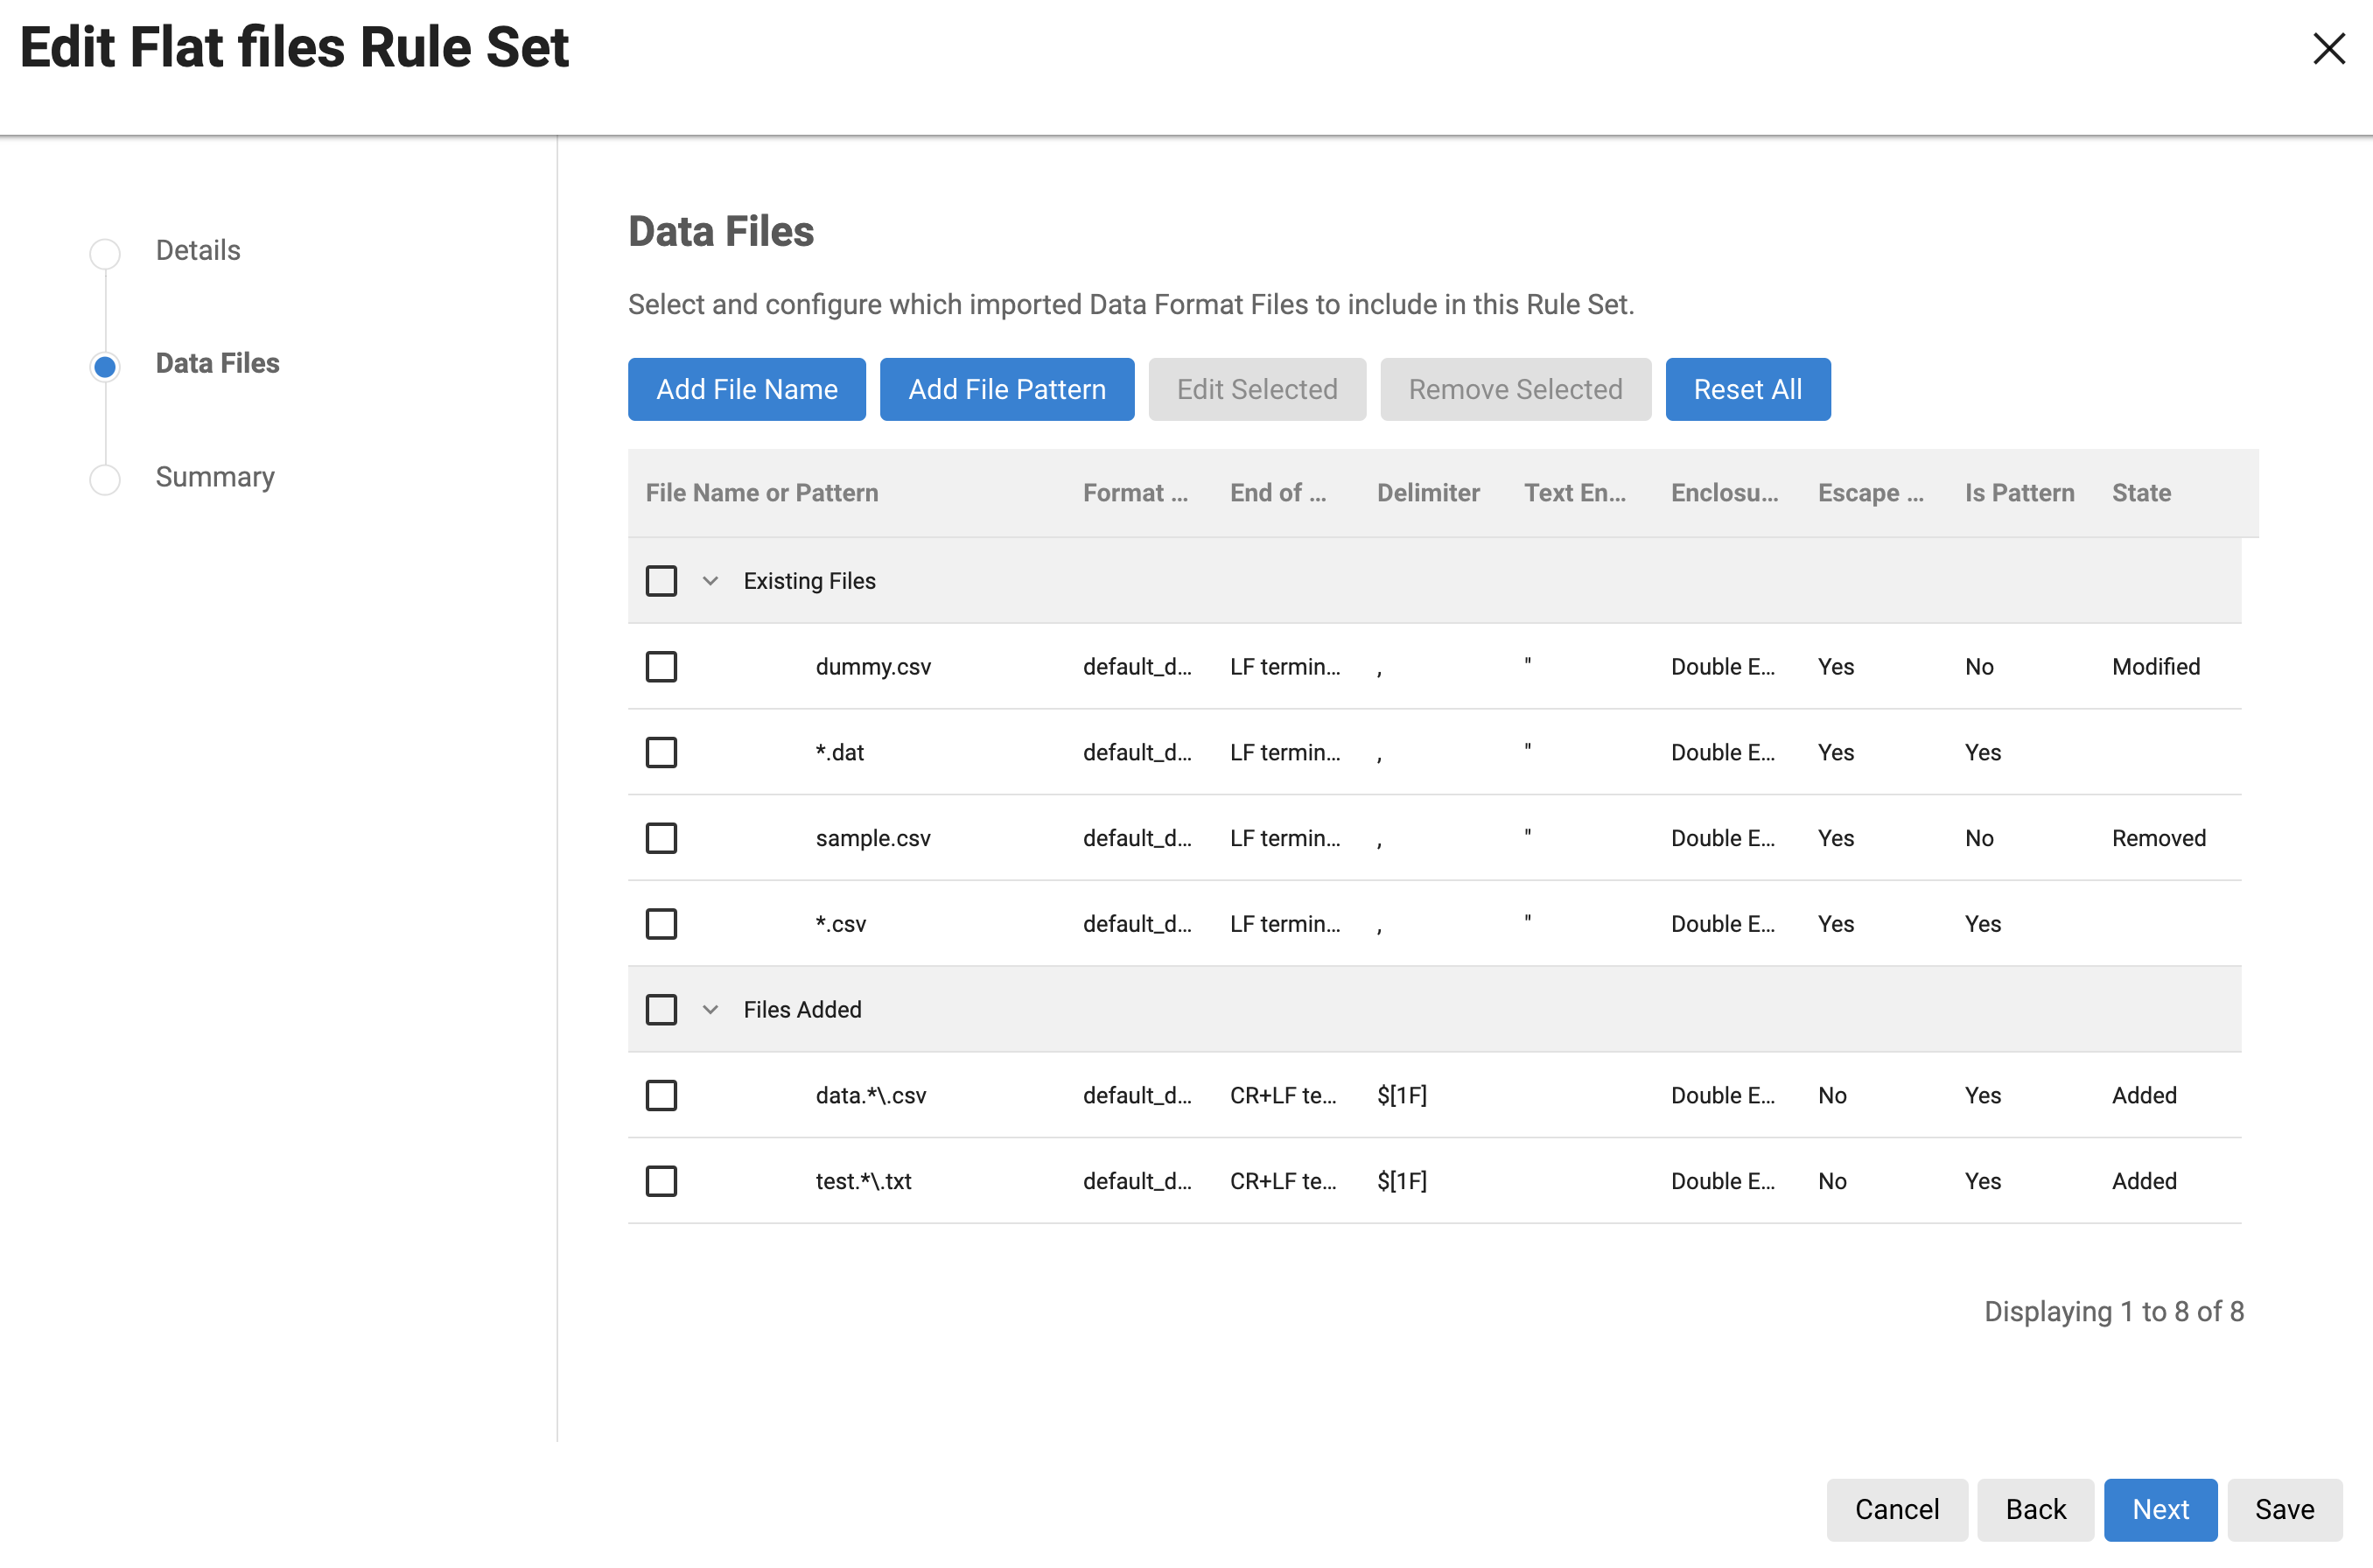Collapse the Existing Files group chevron

point(710,581)
